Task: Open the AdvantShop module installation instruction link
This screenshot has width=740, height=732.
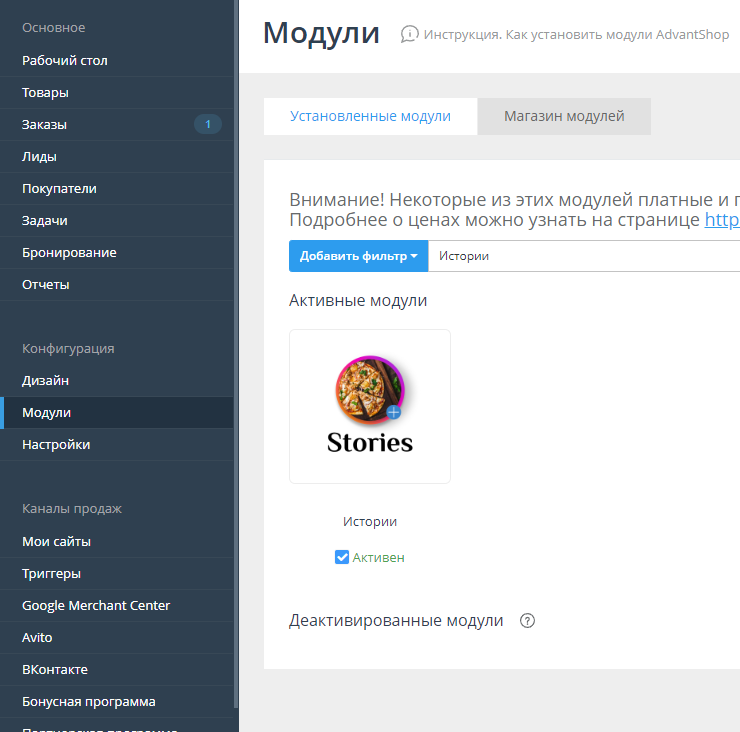Action: (x=576, y=35)
